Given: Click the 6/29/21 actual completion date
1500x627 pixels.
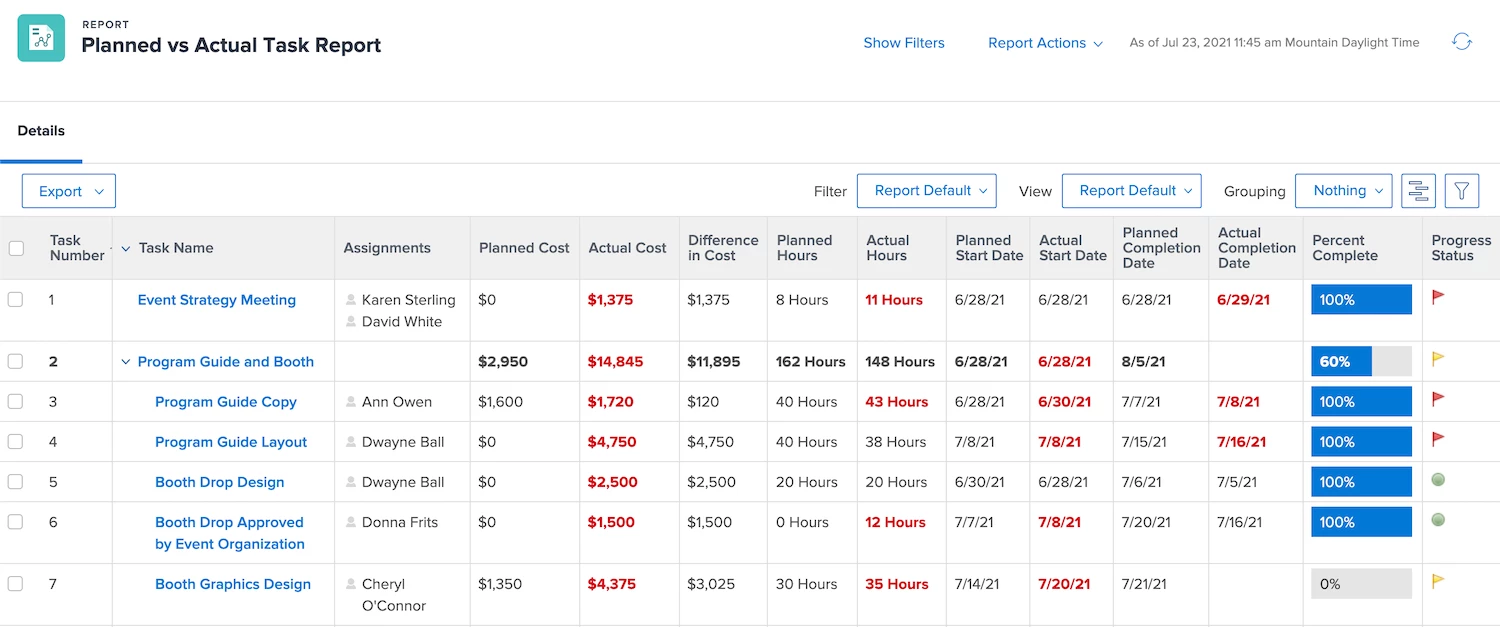Looking at the screenshot, I should pos(1243,300).
